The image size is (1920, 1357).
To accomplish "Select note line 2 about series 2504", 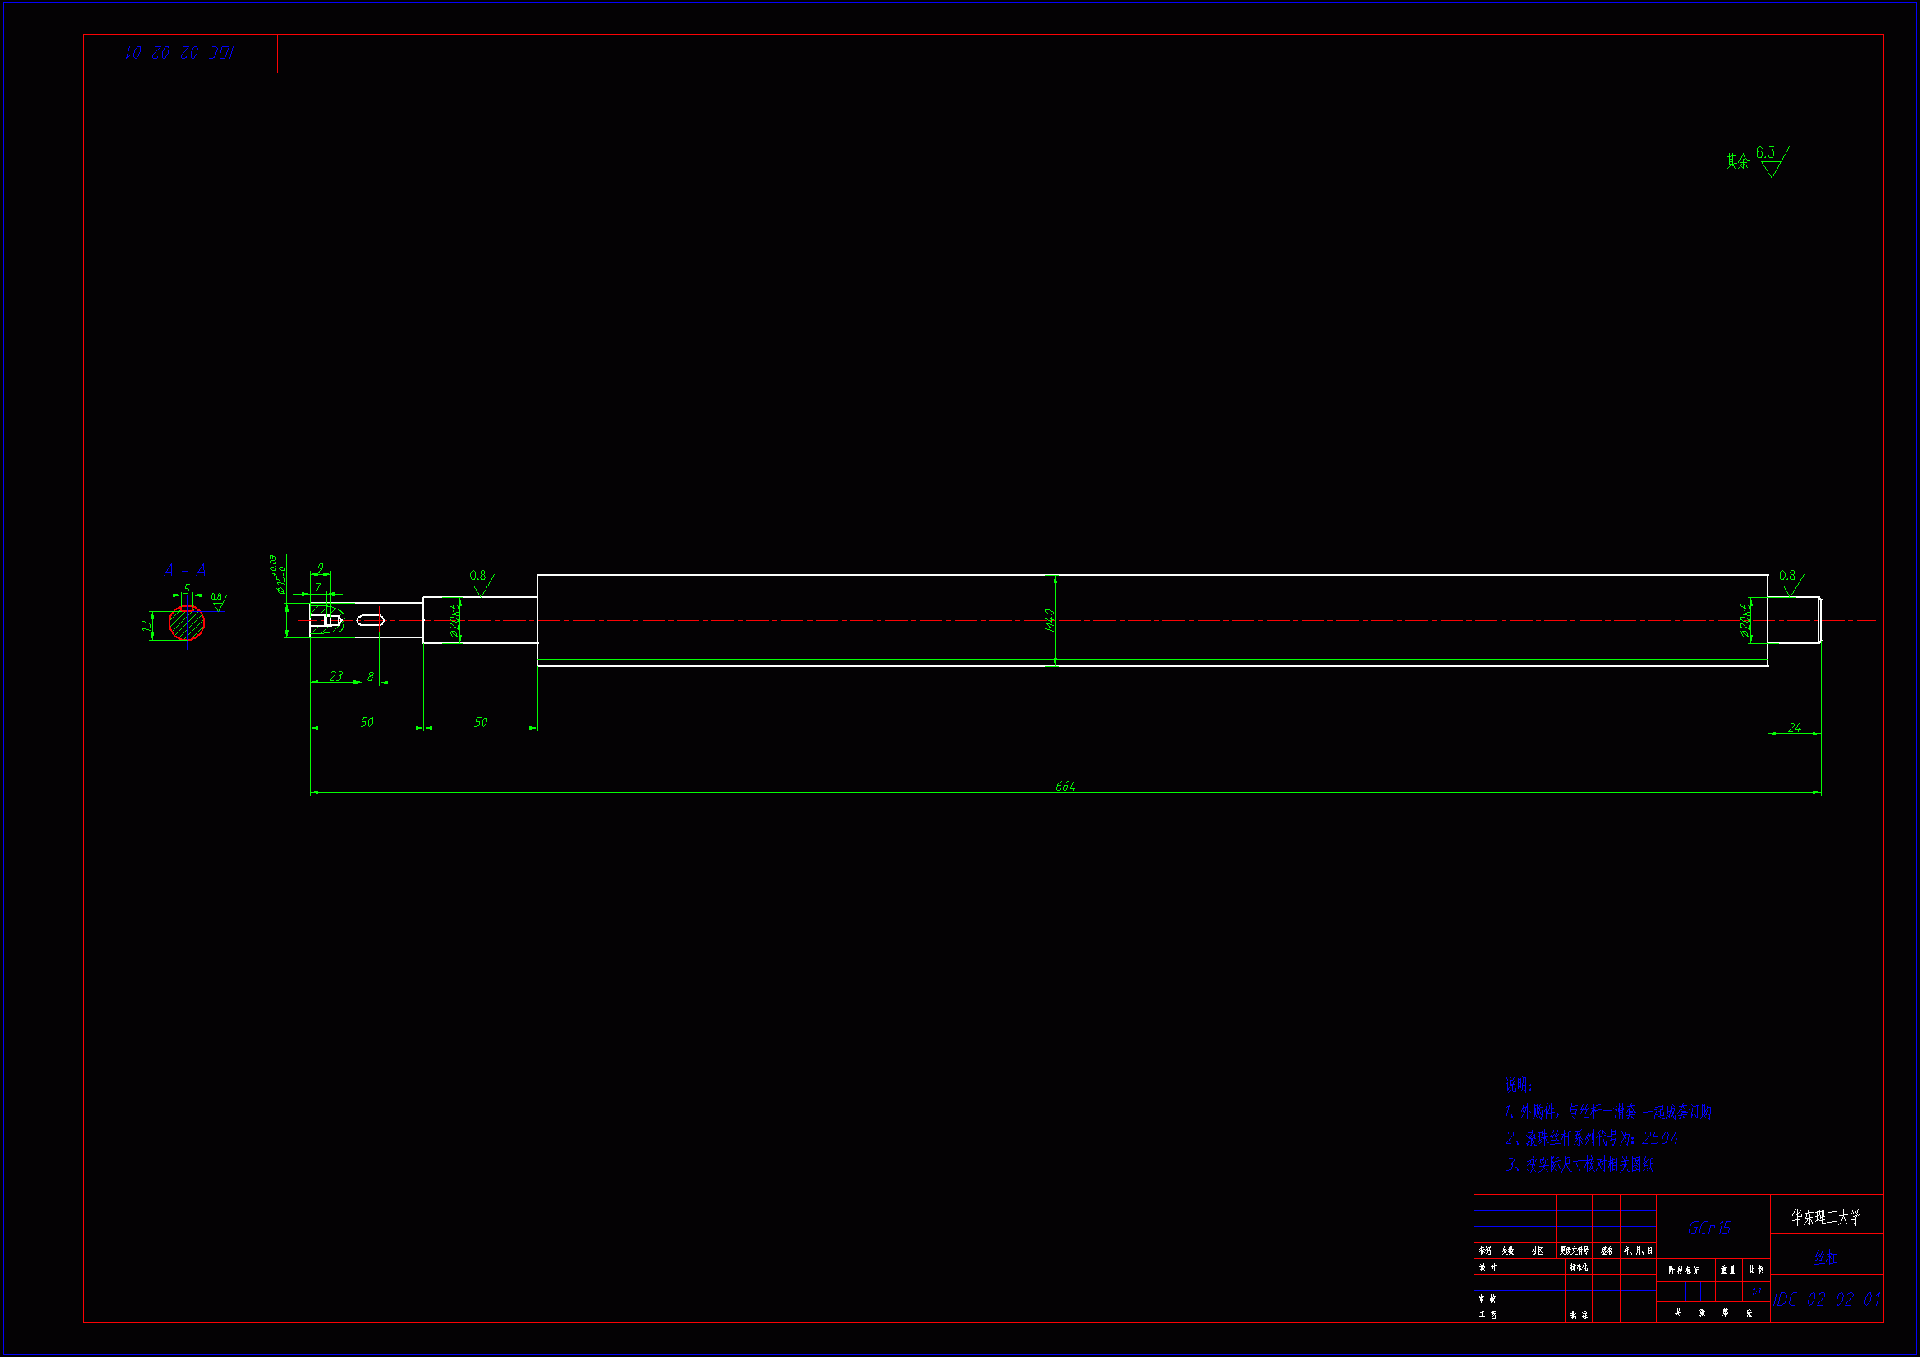I will (x=1591, y=1138).
